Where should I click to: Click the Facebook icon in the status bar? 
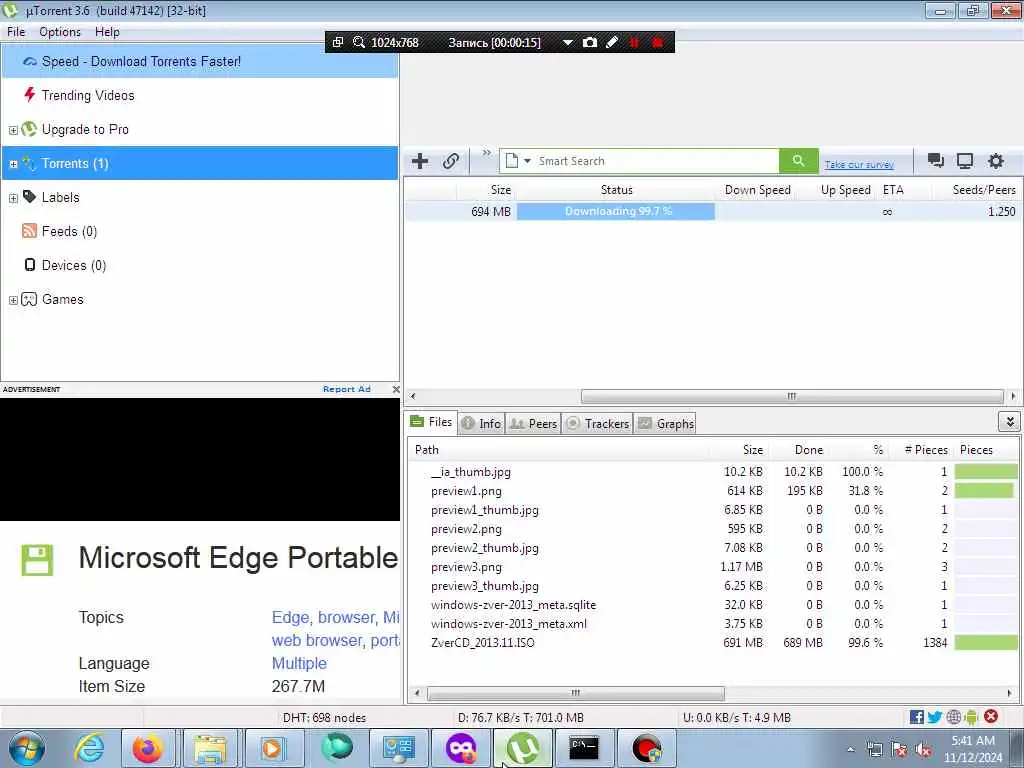coord(916,717)
